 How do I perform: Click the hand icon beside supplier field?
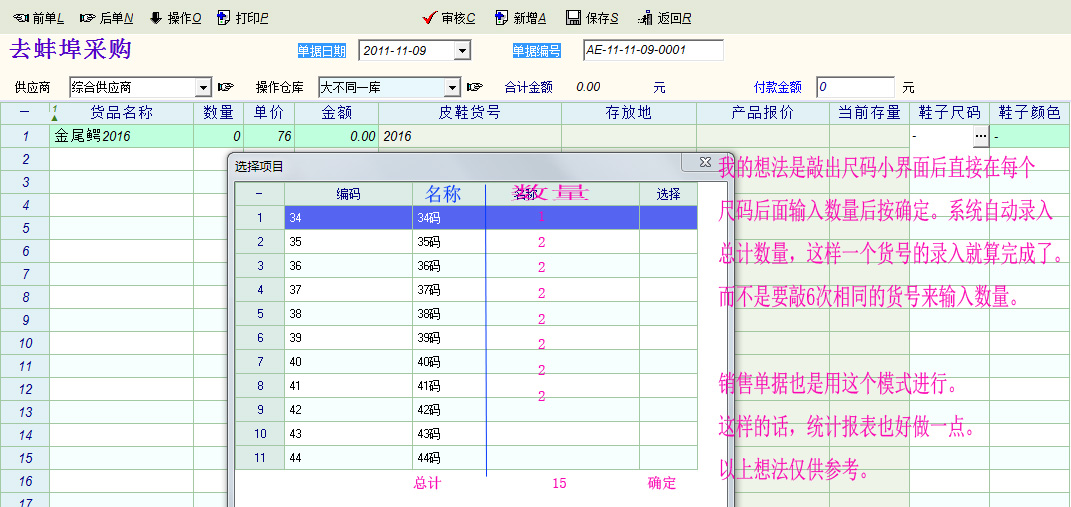(226, 87)
